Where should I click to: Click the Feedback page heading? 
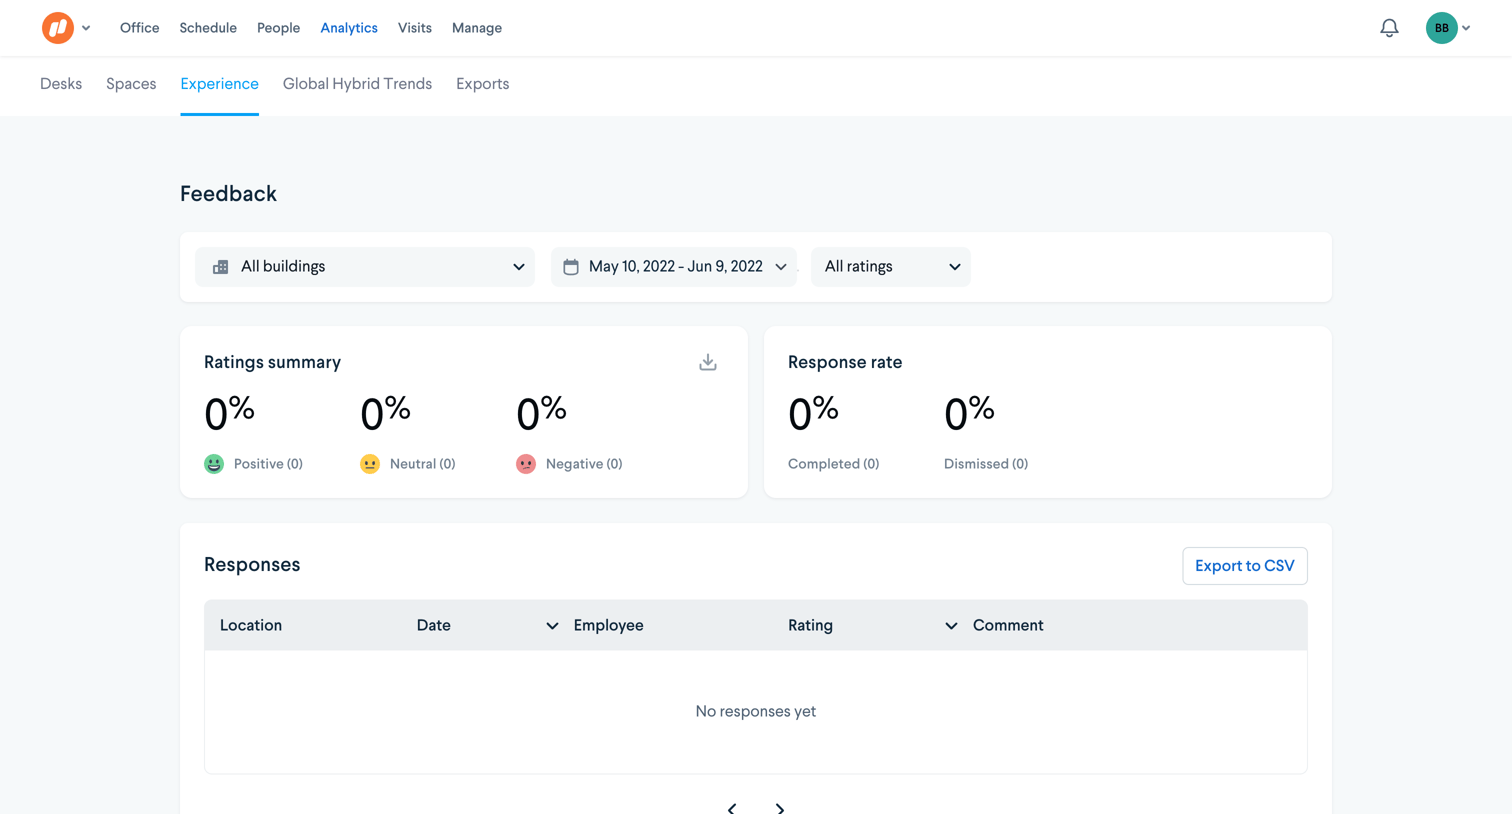[228, 194]
